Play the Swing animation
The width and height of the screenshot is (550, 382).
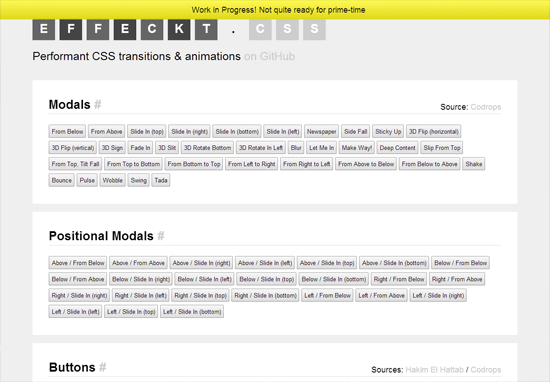139,180
